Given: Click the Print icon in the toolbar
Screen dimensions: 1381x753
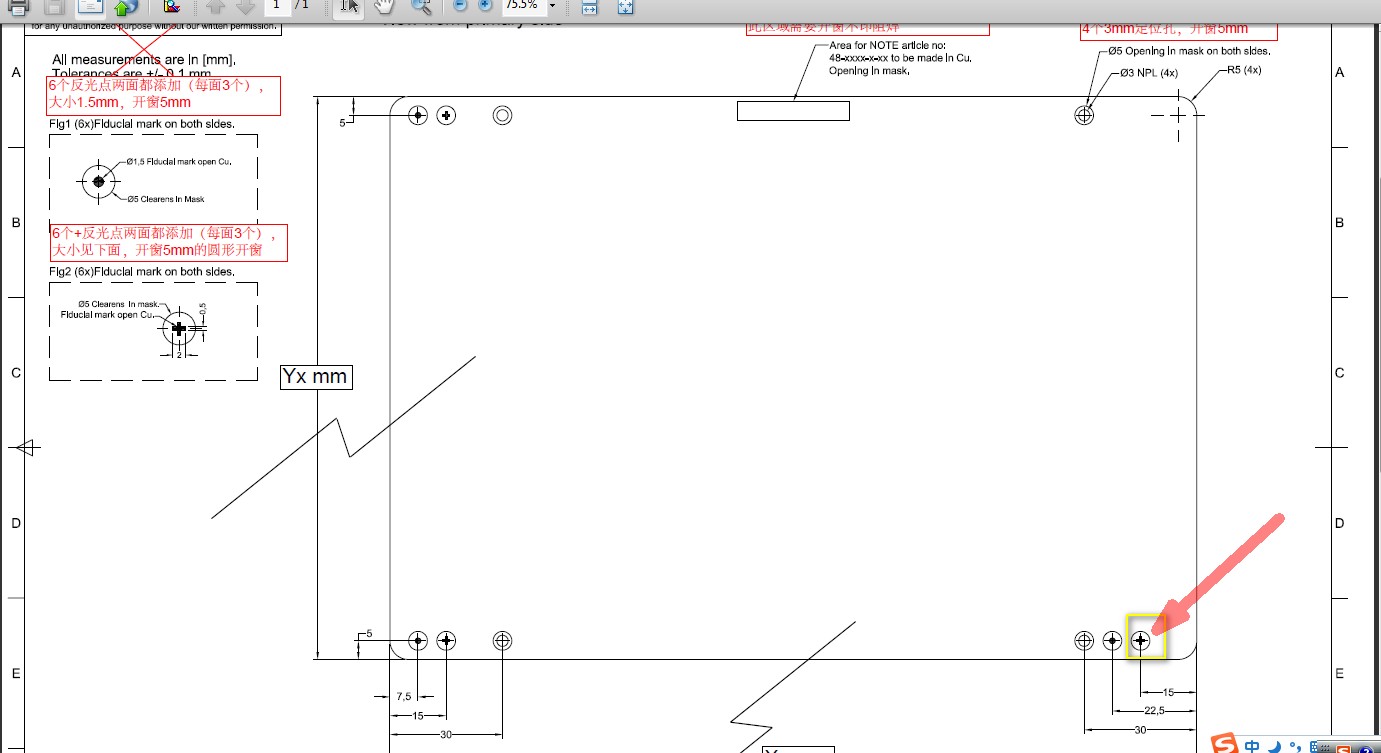Looking at the screenshot, I should (x=19, y=6).
